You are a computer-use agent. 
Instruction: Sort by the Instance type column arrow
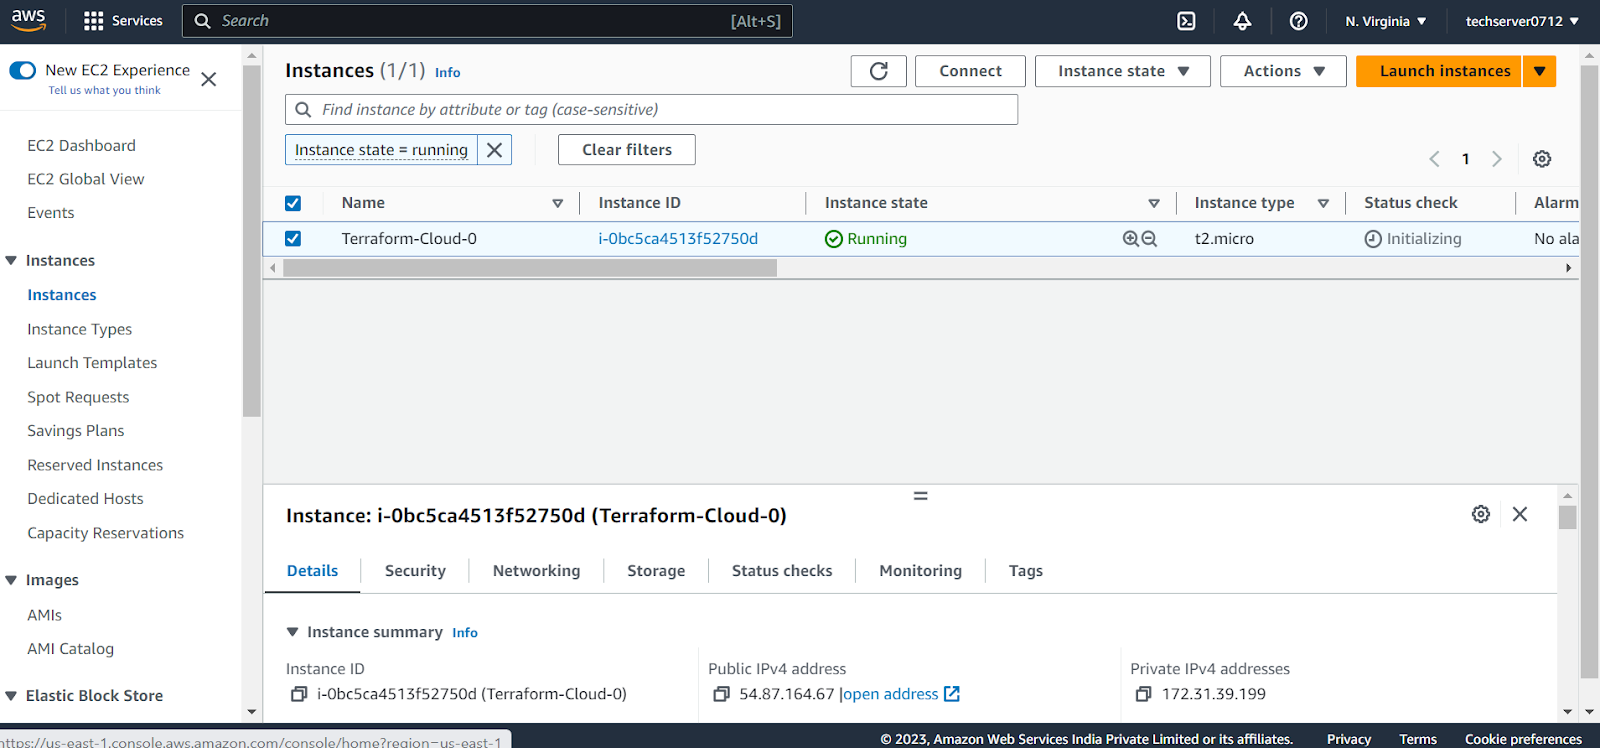tap(1323, 203)
